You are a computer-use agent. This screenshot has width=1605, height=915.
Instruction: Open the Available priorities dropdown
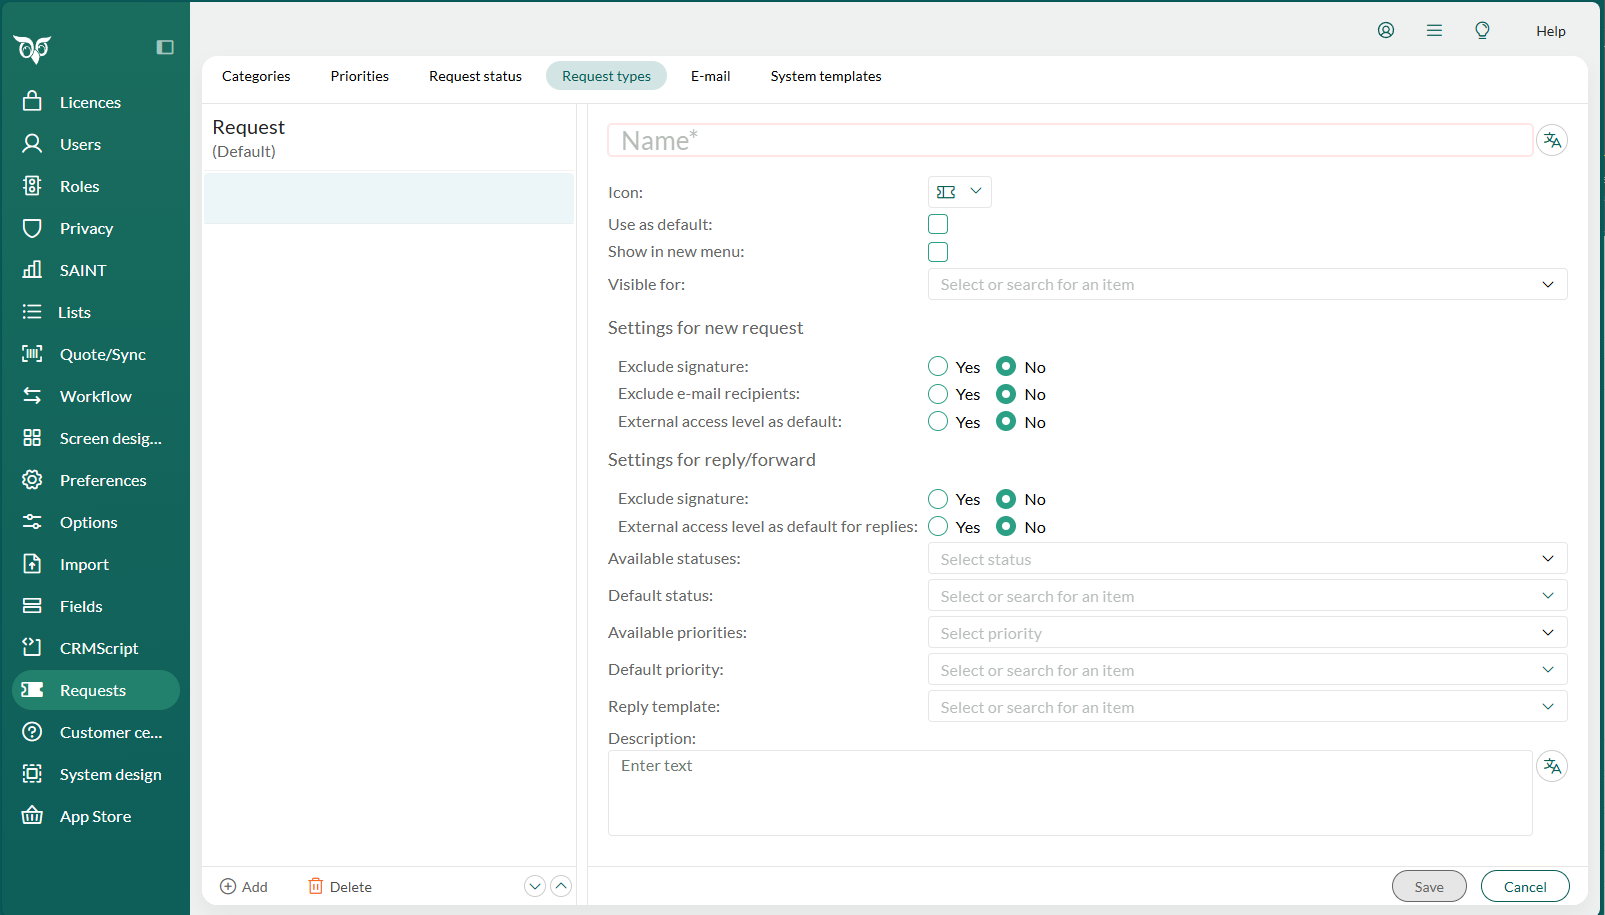[1247, 633]
